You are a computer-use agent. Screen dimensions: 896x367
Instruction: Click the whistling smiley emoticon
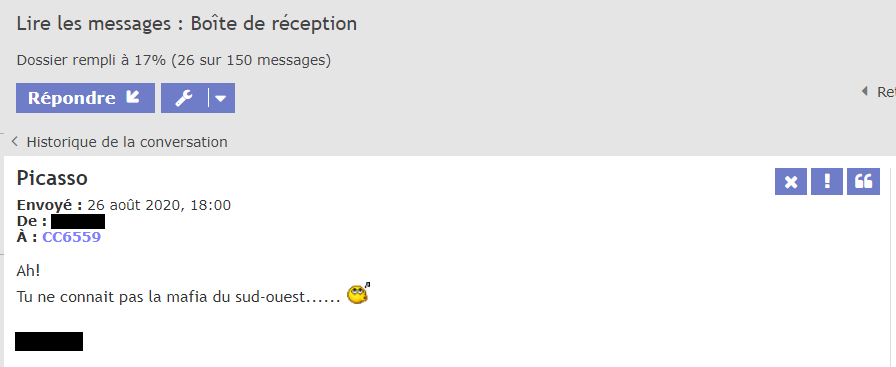tap(358, 294)
